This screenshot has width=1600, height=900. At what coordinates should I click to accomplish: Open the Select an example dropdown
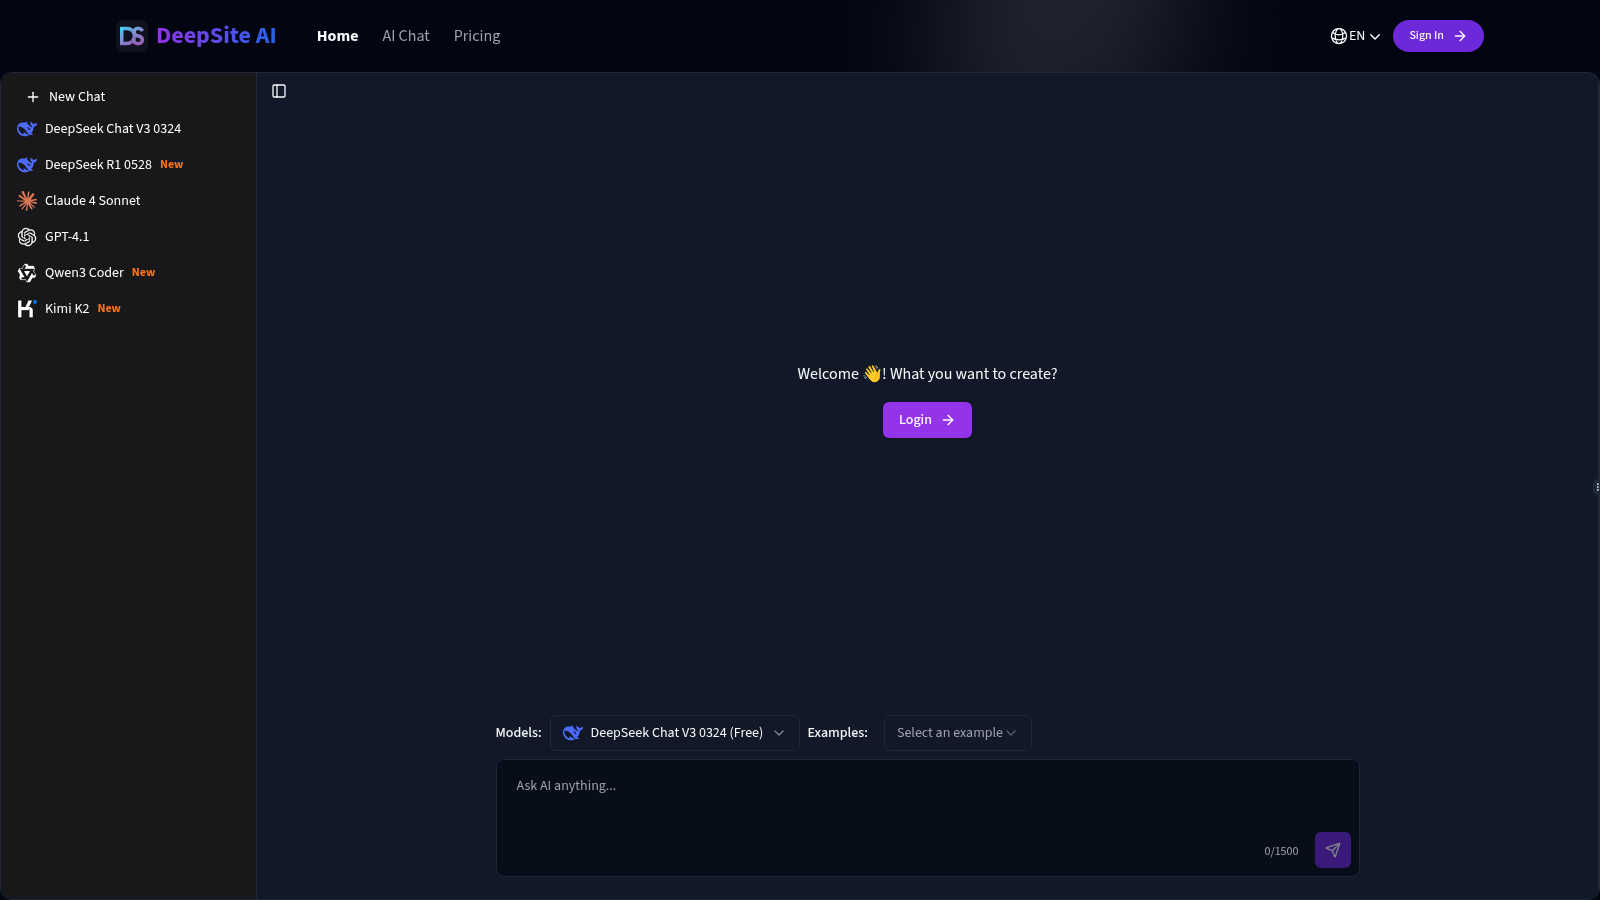(x=957, y=733)
